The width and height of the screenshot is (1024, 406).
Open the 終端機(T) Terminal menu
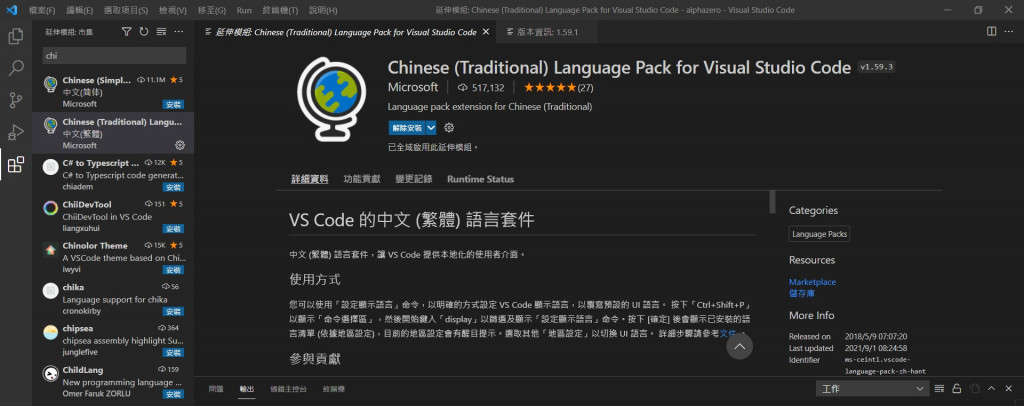pyautogui.click(x=280, y=10)
